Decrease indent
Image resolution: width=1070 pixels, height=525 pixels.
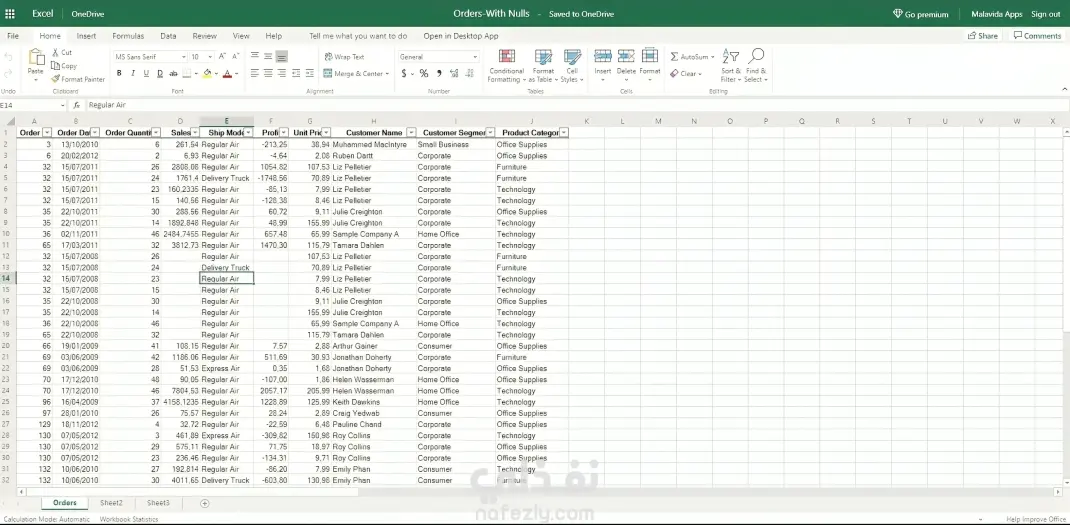pos(296,73)
